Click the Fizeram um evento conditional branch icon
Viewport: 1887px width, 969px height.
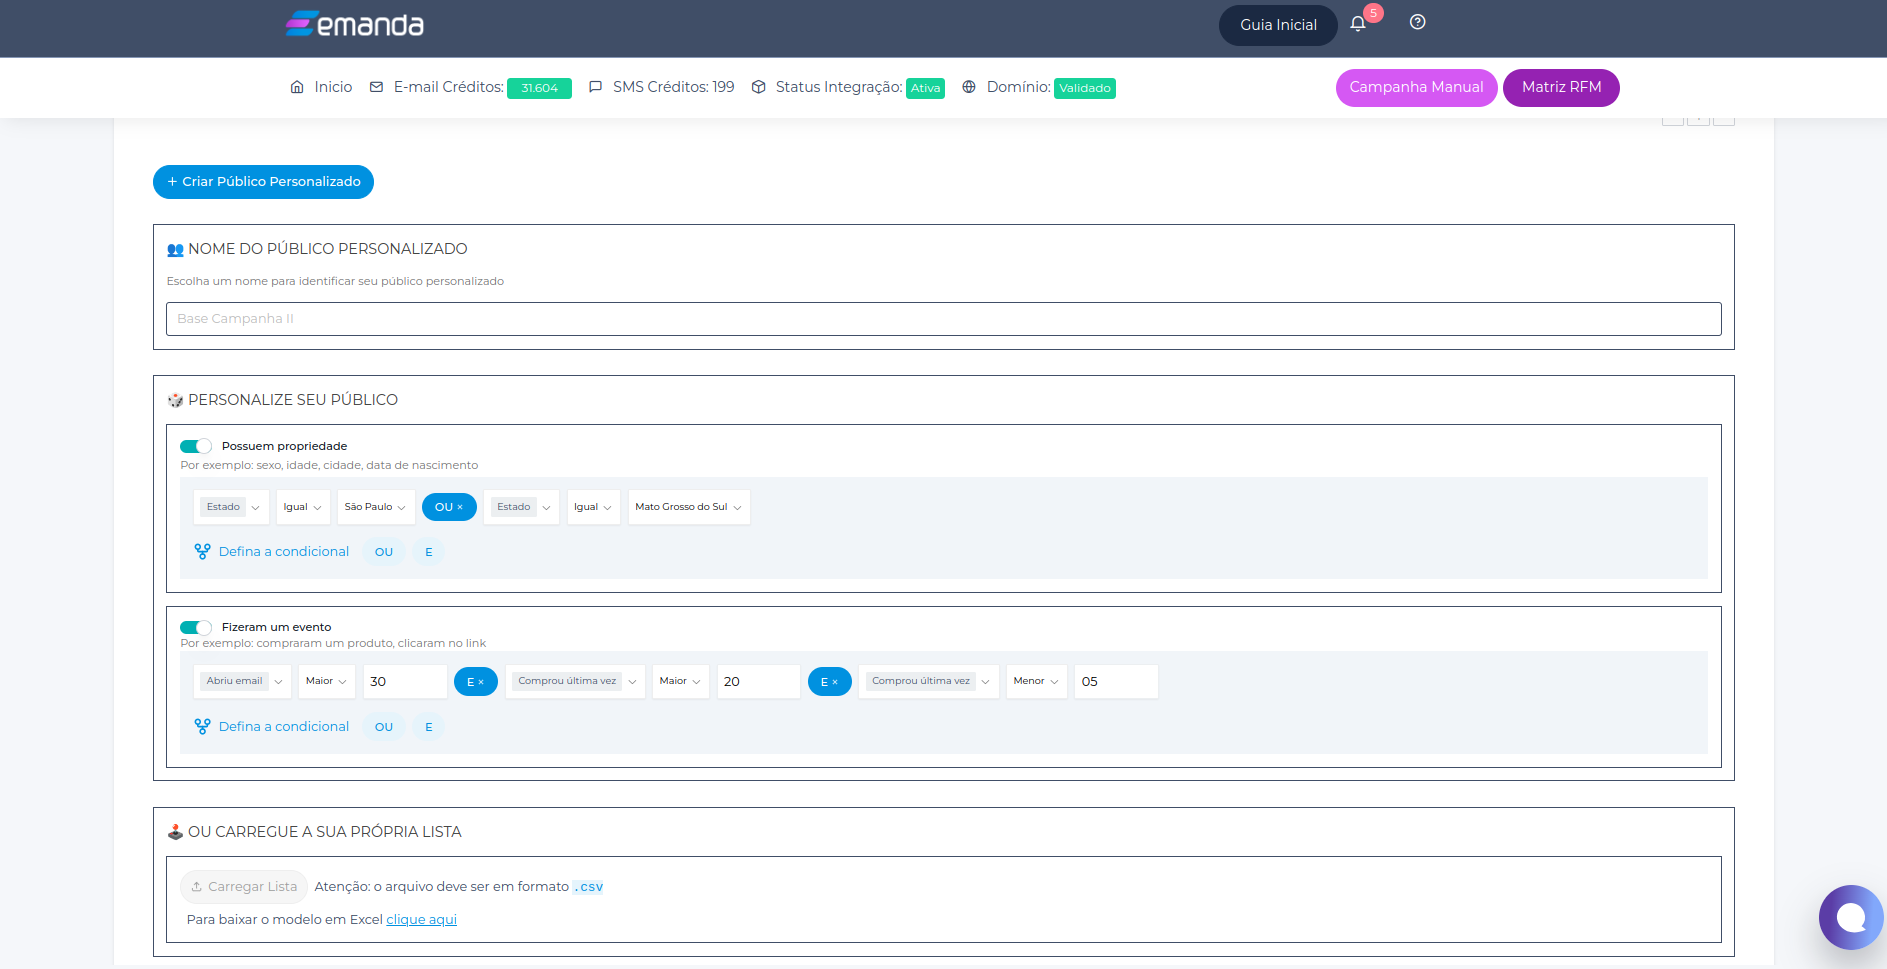pos(202,726)
